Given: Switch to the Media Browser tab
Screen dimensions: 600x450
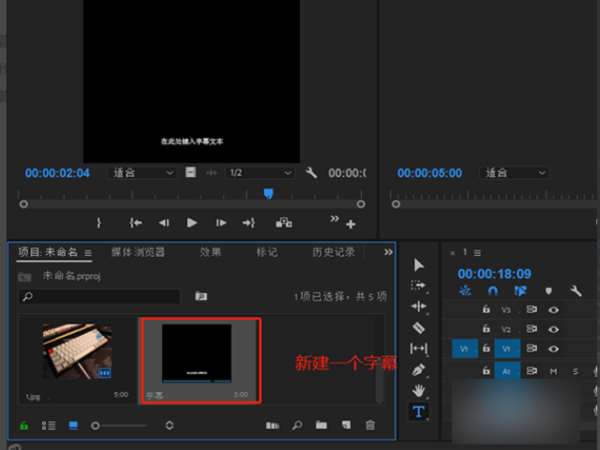Looking at the screenshot, I should click(138, 252).
